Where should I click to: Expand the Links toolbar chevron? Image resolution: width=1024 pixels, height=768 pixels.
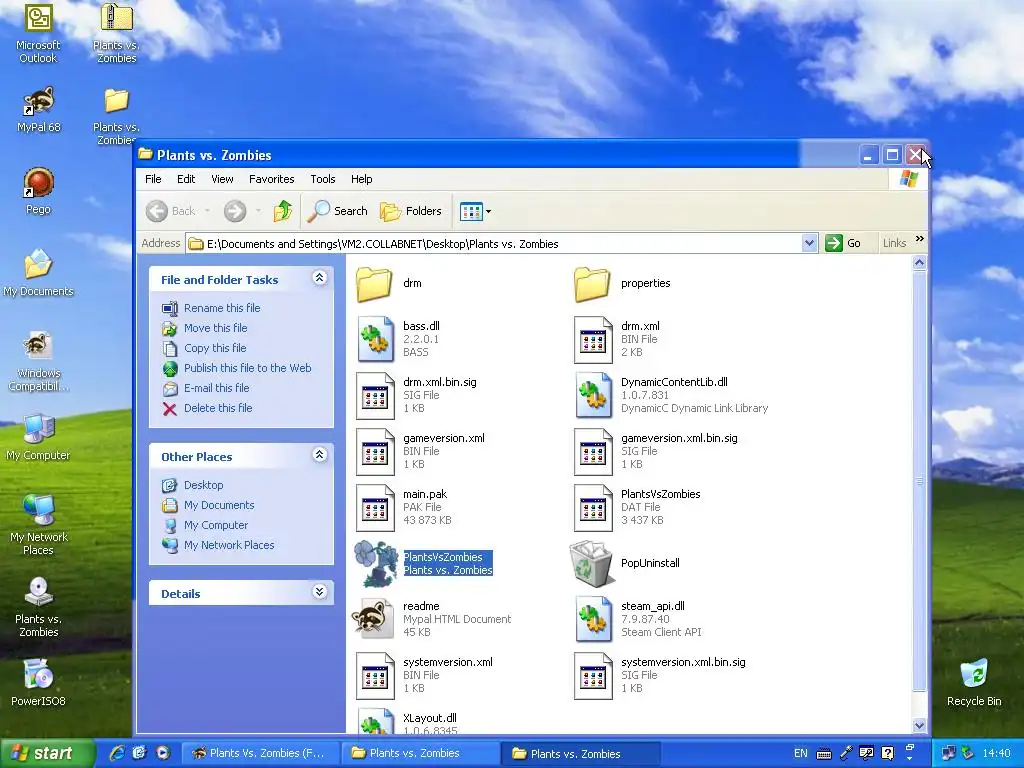pos(920,239)
